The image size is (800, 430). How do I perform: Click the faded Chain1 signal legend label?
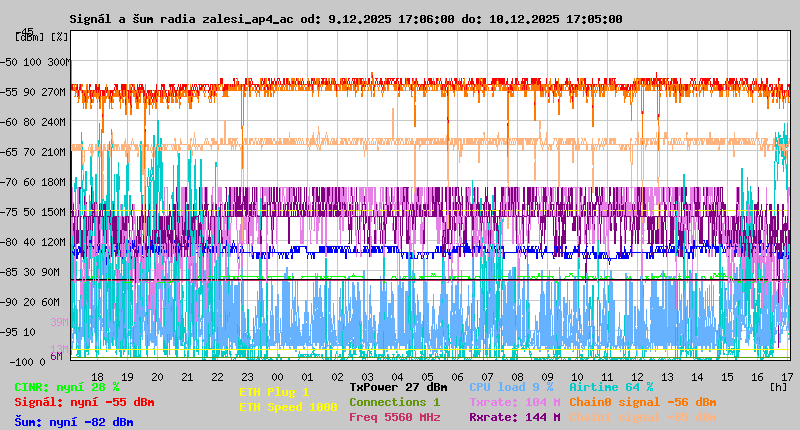(x=642, y=417)
